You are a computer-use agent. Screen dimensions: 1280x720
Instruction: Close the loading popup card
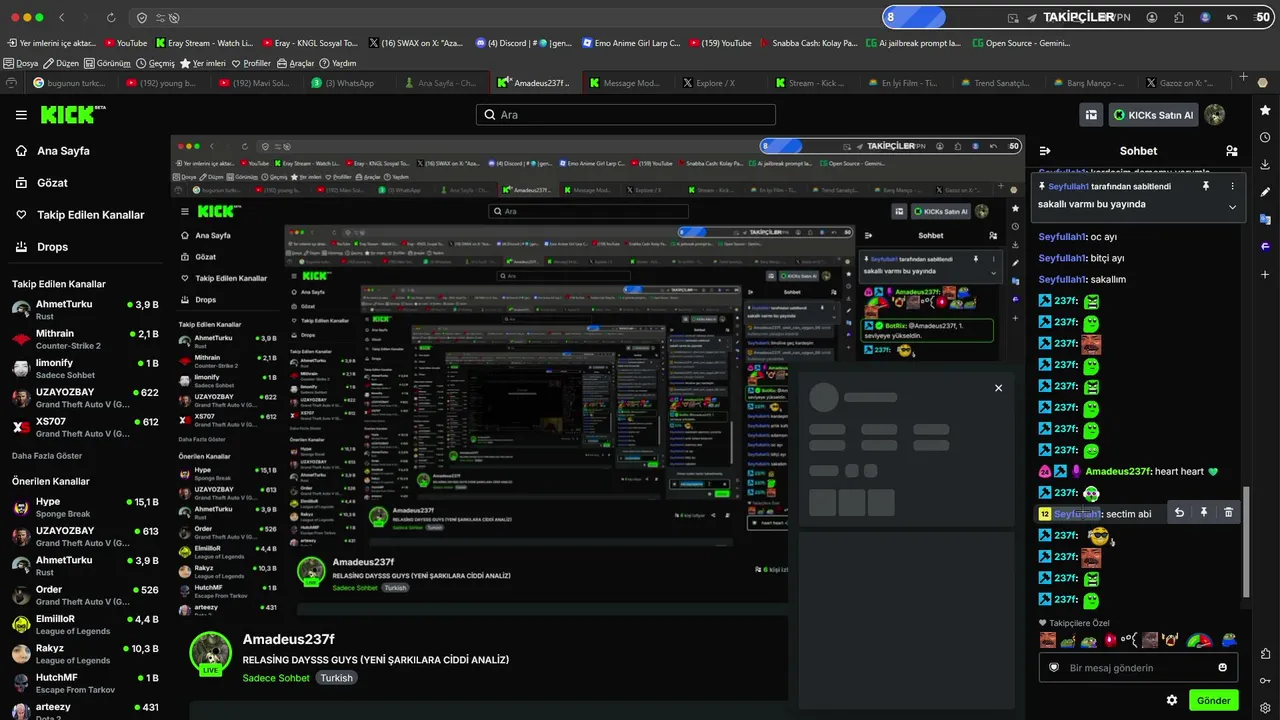point(998,388)
